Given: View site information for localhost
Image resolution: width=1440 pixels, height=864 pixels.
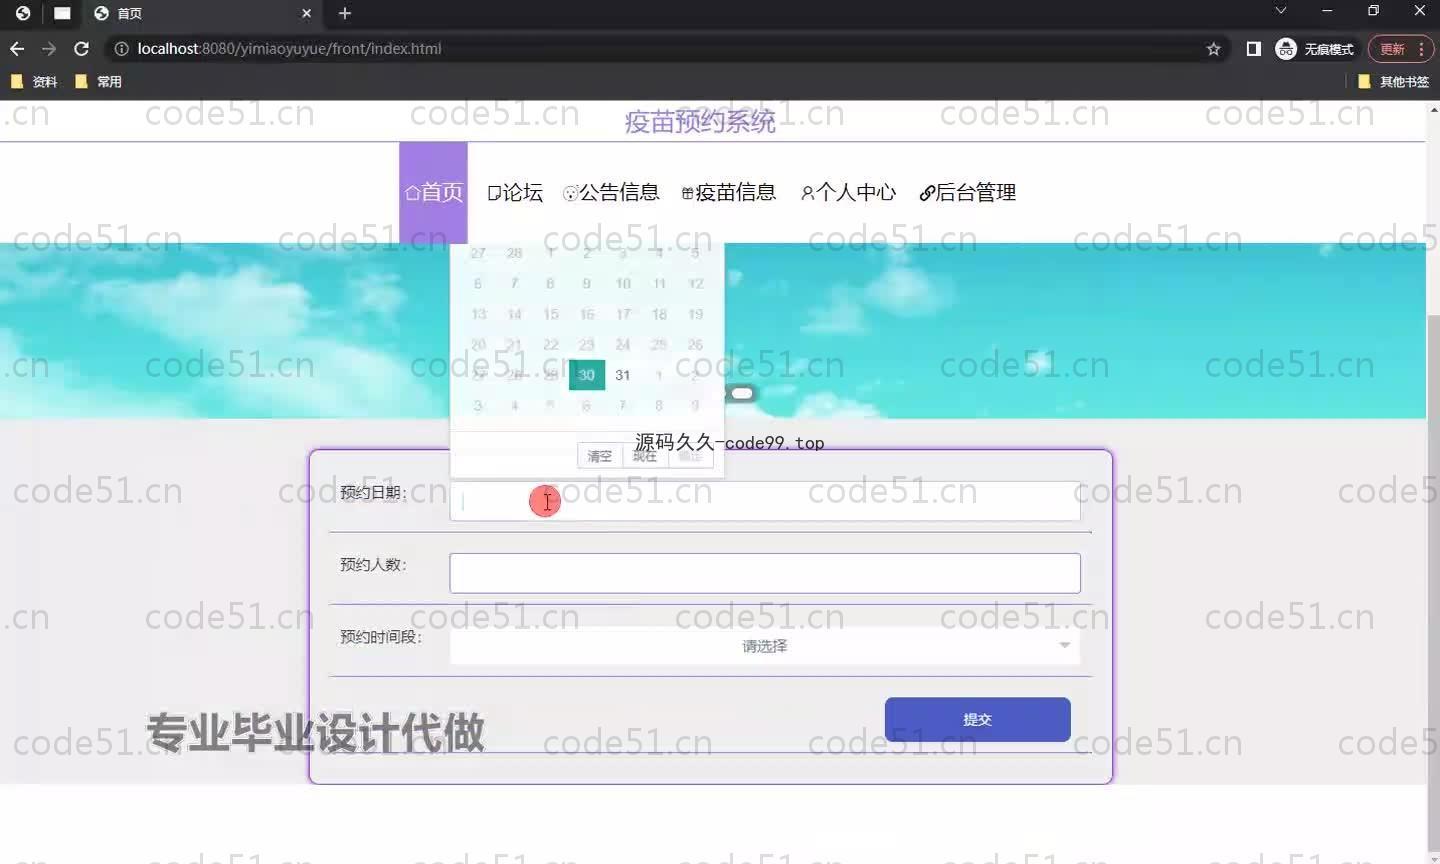Looking at the screenshot, I should click(122, 48).
